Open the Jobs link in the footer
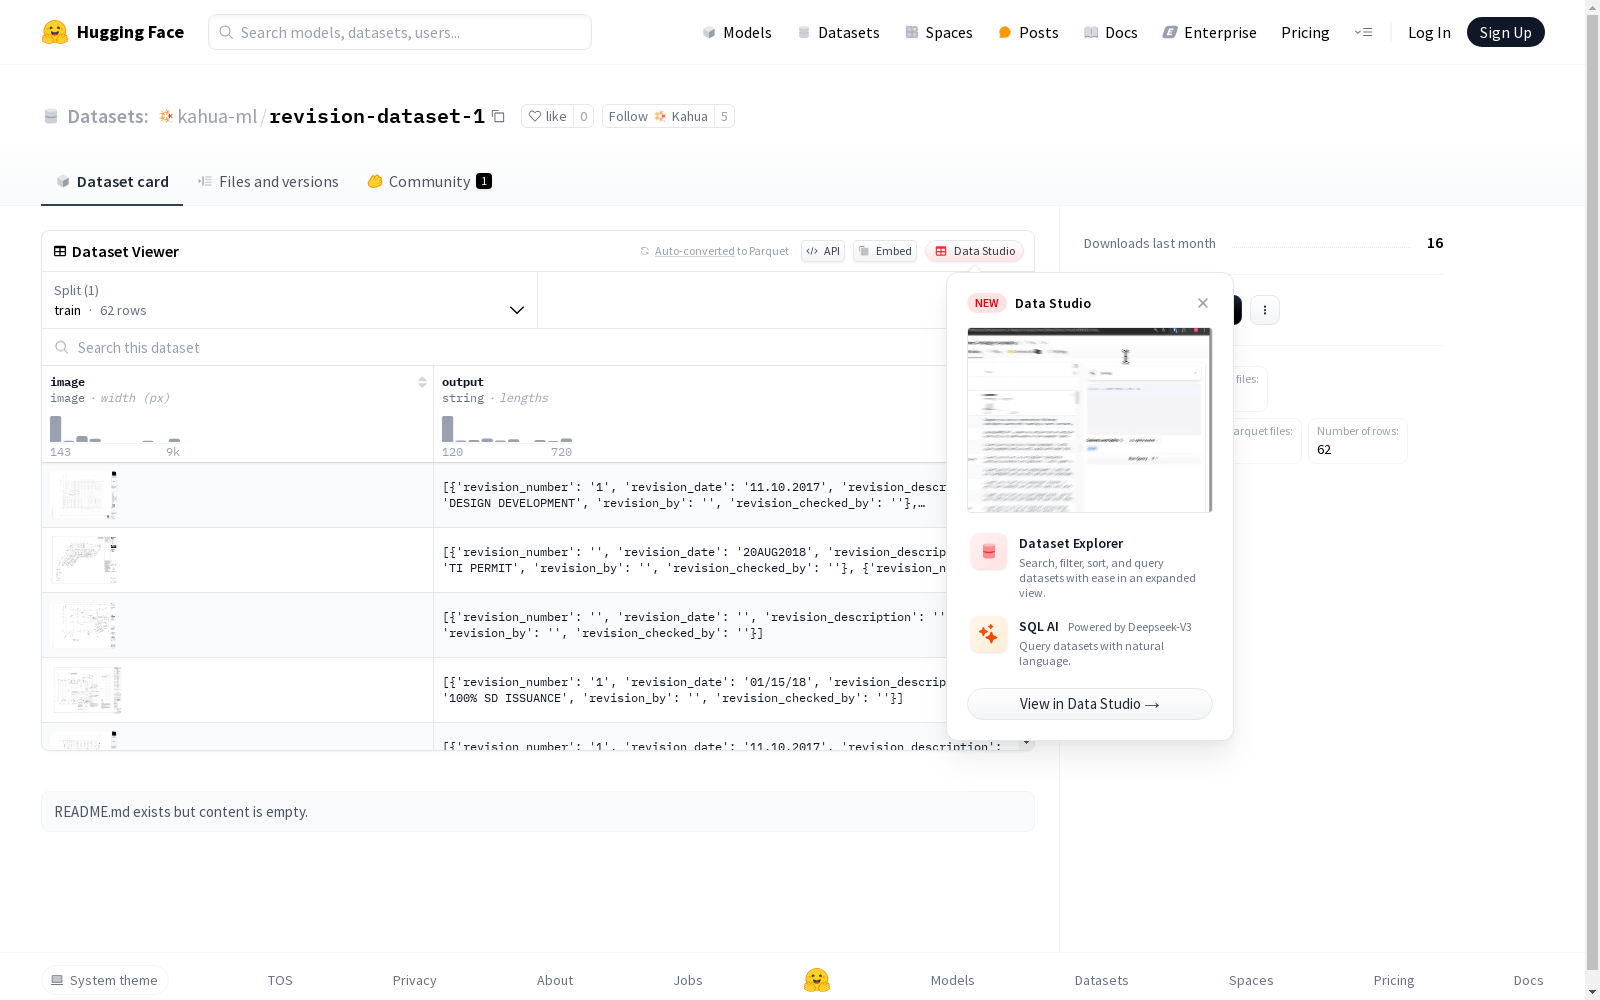The image size is (1600, 1000). 688,980
